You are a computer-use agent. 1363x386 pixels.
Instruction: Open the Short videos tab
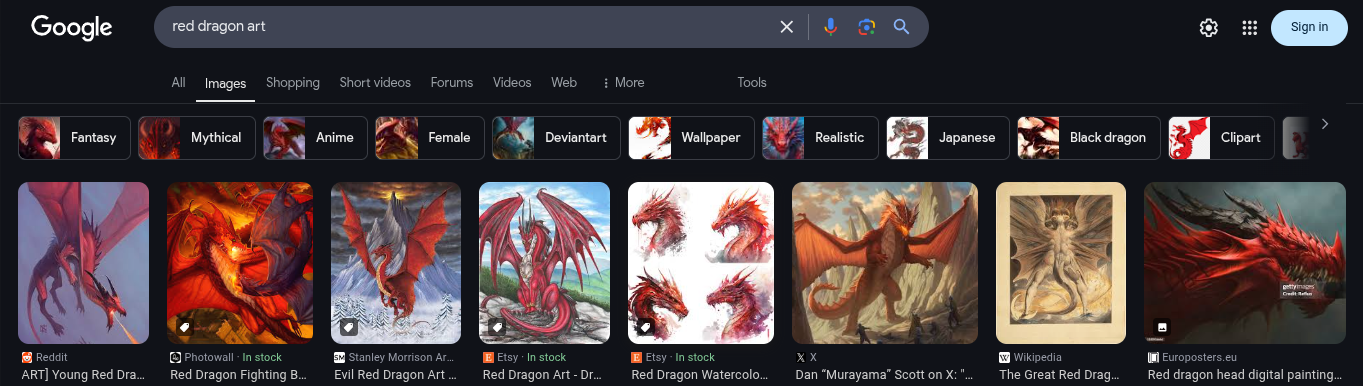pos(375,82)
